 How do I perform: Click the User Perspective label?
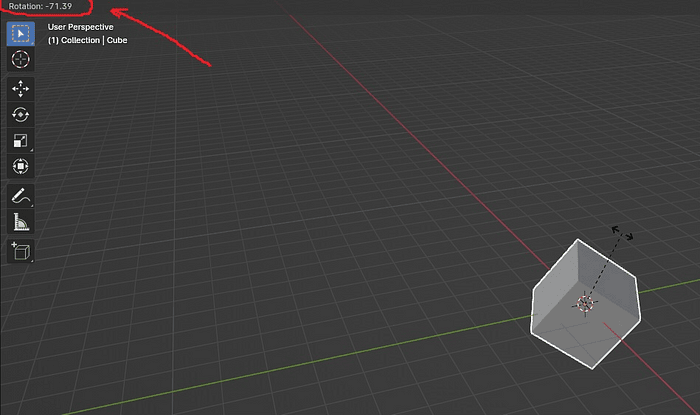81,27
